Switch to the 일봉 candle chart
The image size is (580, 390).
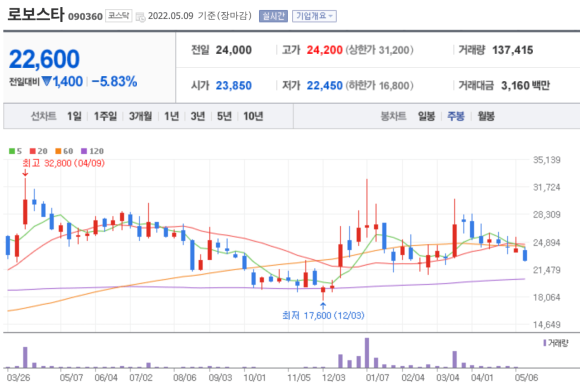(x=426, y=116)
